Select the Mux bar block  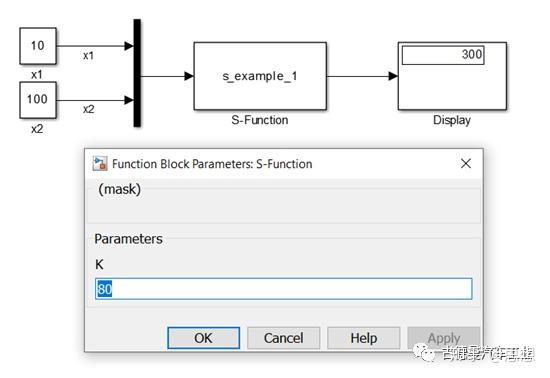(137, 73)
